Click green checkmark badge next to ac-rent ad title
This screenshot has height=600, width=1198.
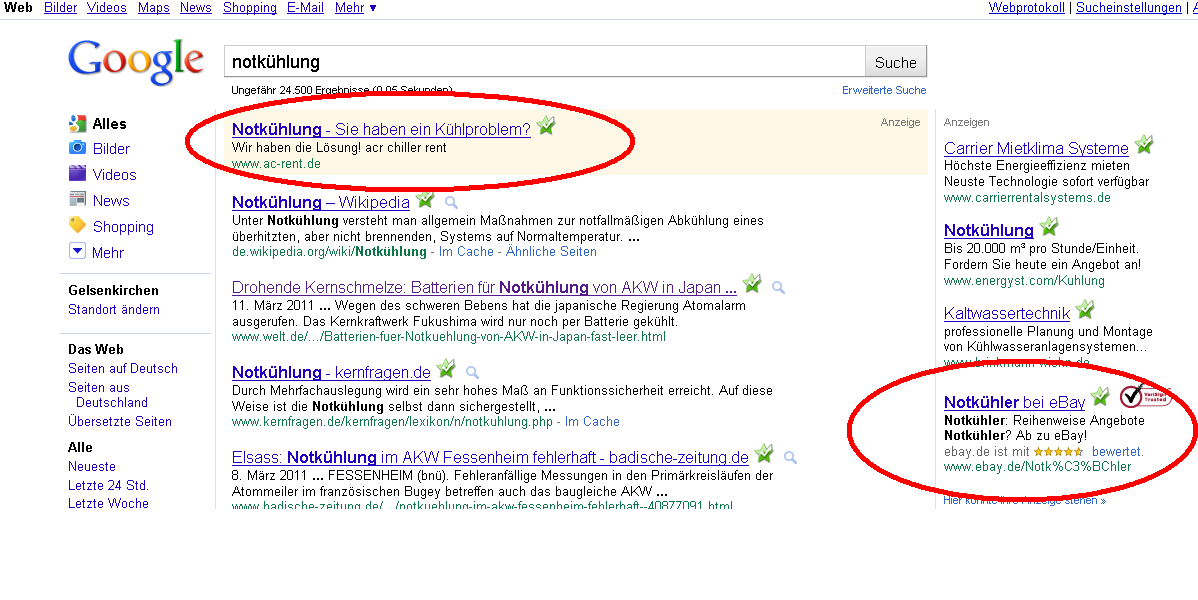546,125
